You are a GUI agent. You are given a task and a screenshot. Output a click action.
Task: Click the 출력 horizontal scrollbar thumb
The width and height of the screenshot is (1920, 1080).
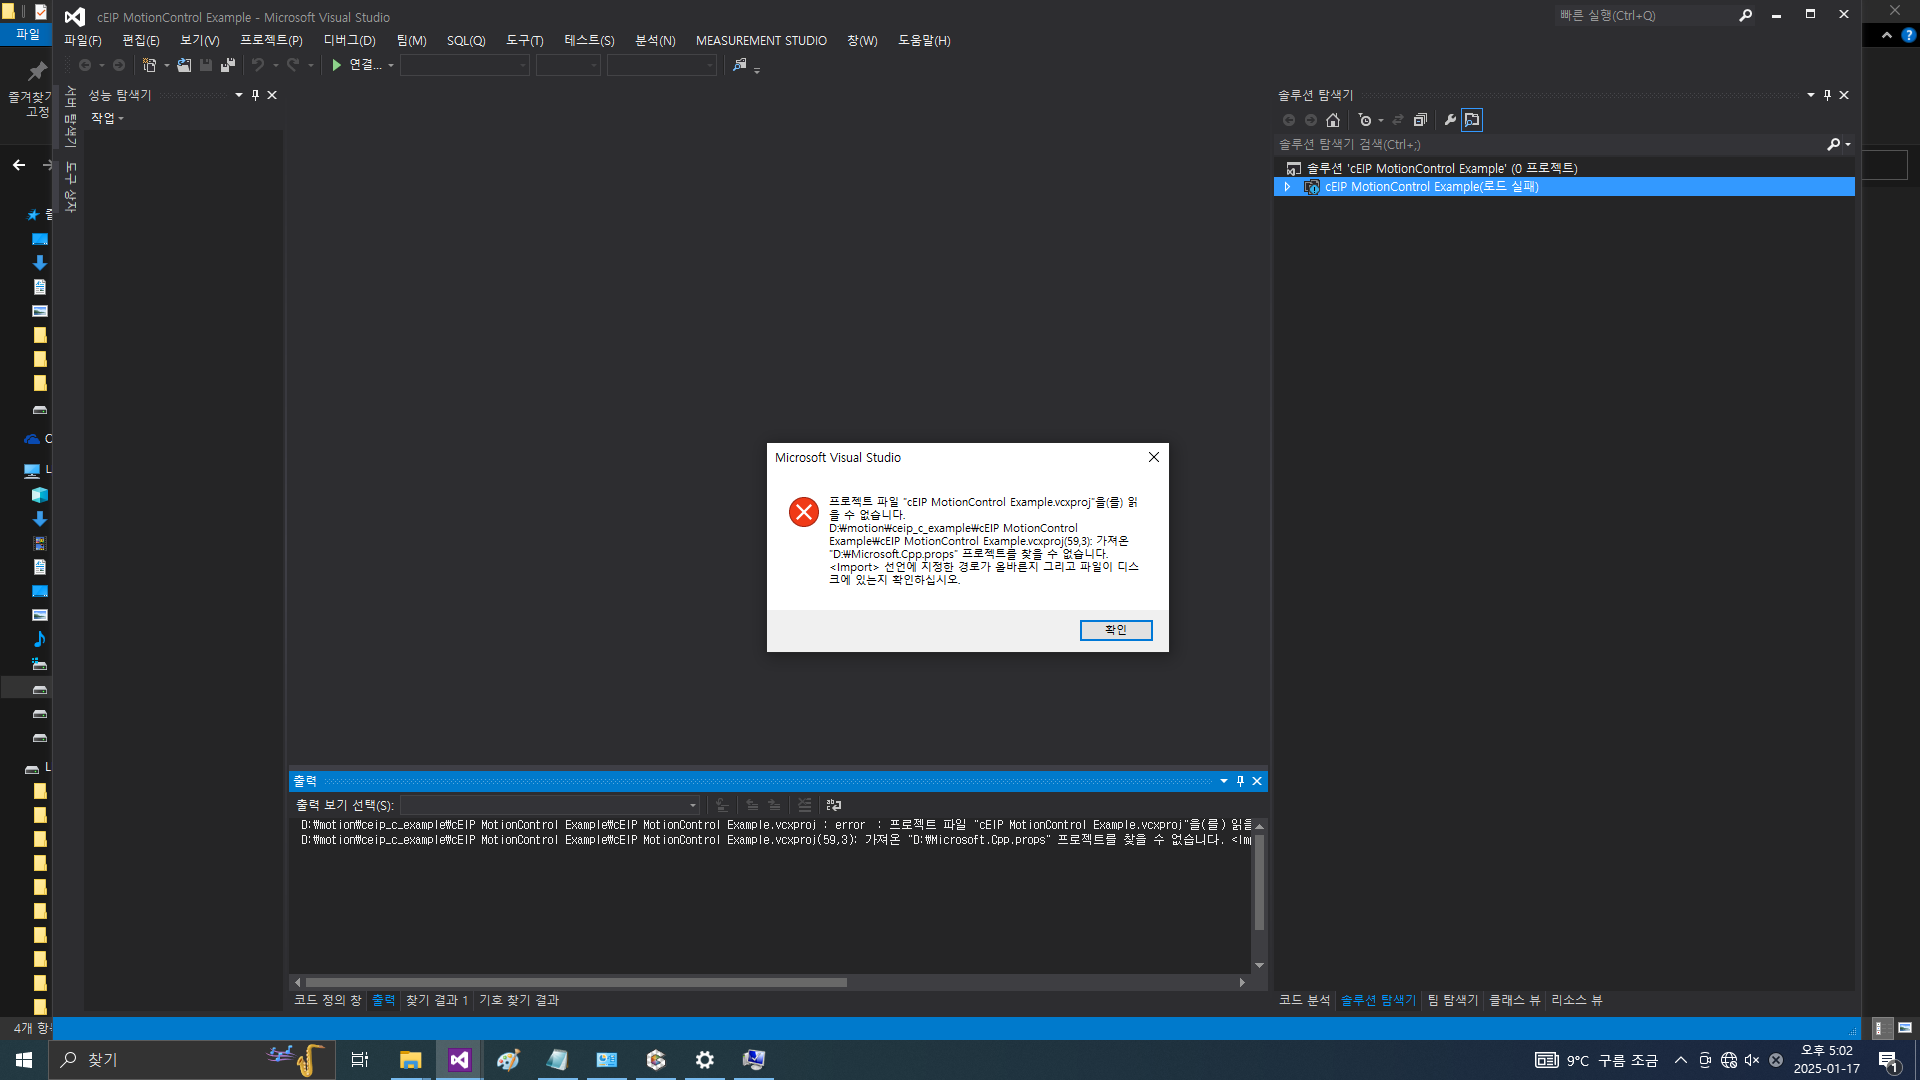pos(576,983)
